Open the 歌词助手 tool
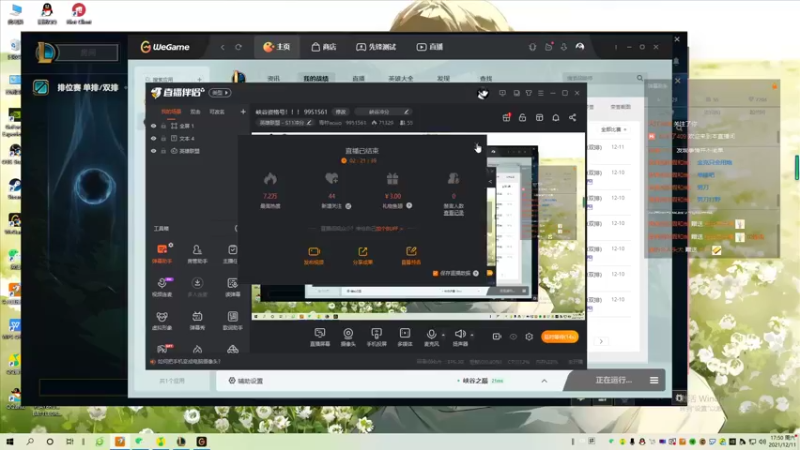Viewport: 800px width, 450px height. coord(233,321)
